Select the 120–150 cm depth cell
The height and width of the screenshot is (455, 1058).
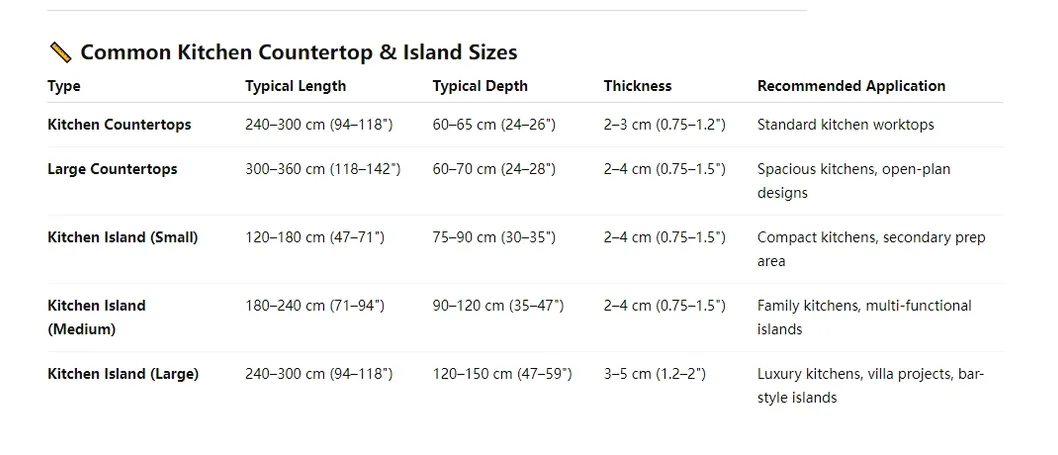502,373
